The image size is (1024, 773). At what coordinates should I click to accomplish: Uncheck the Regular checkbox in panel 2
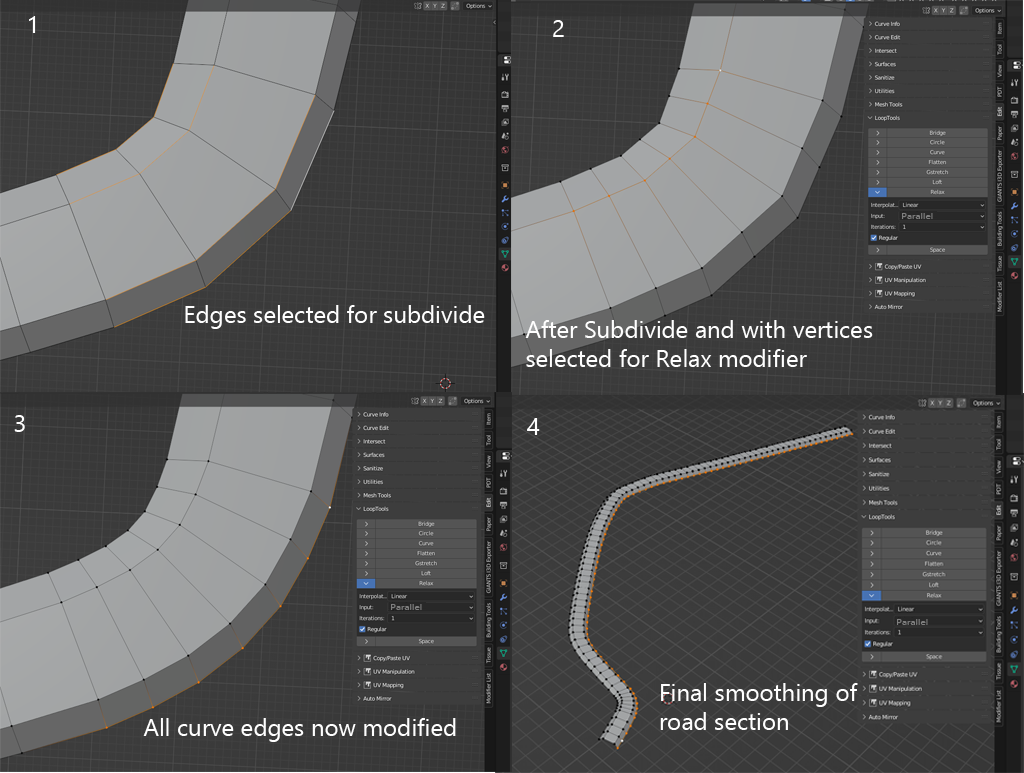[x=874, y=238]
